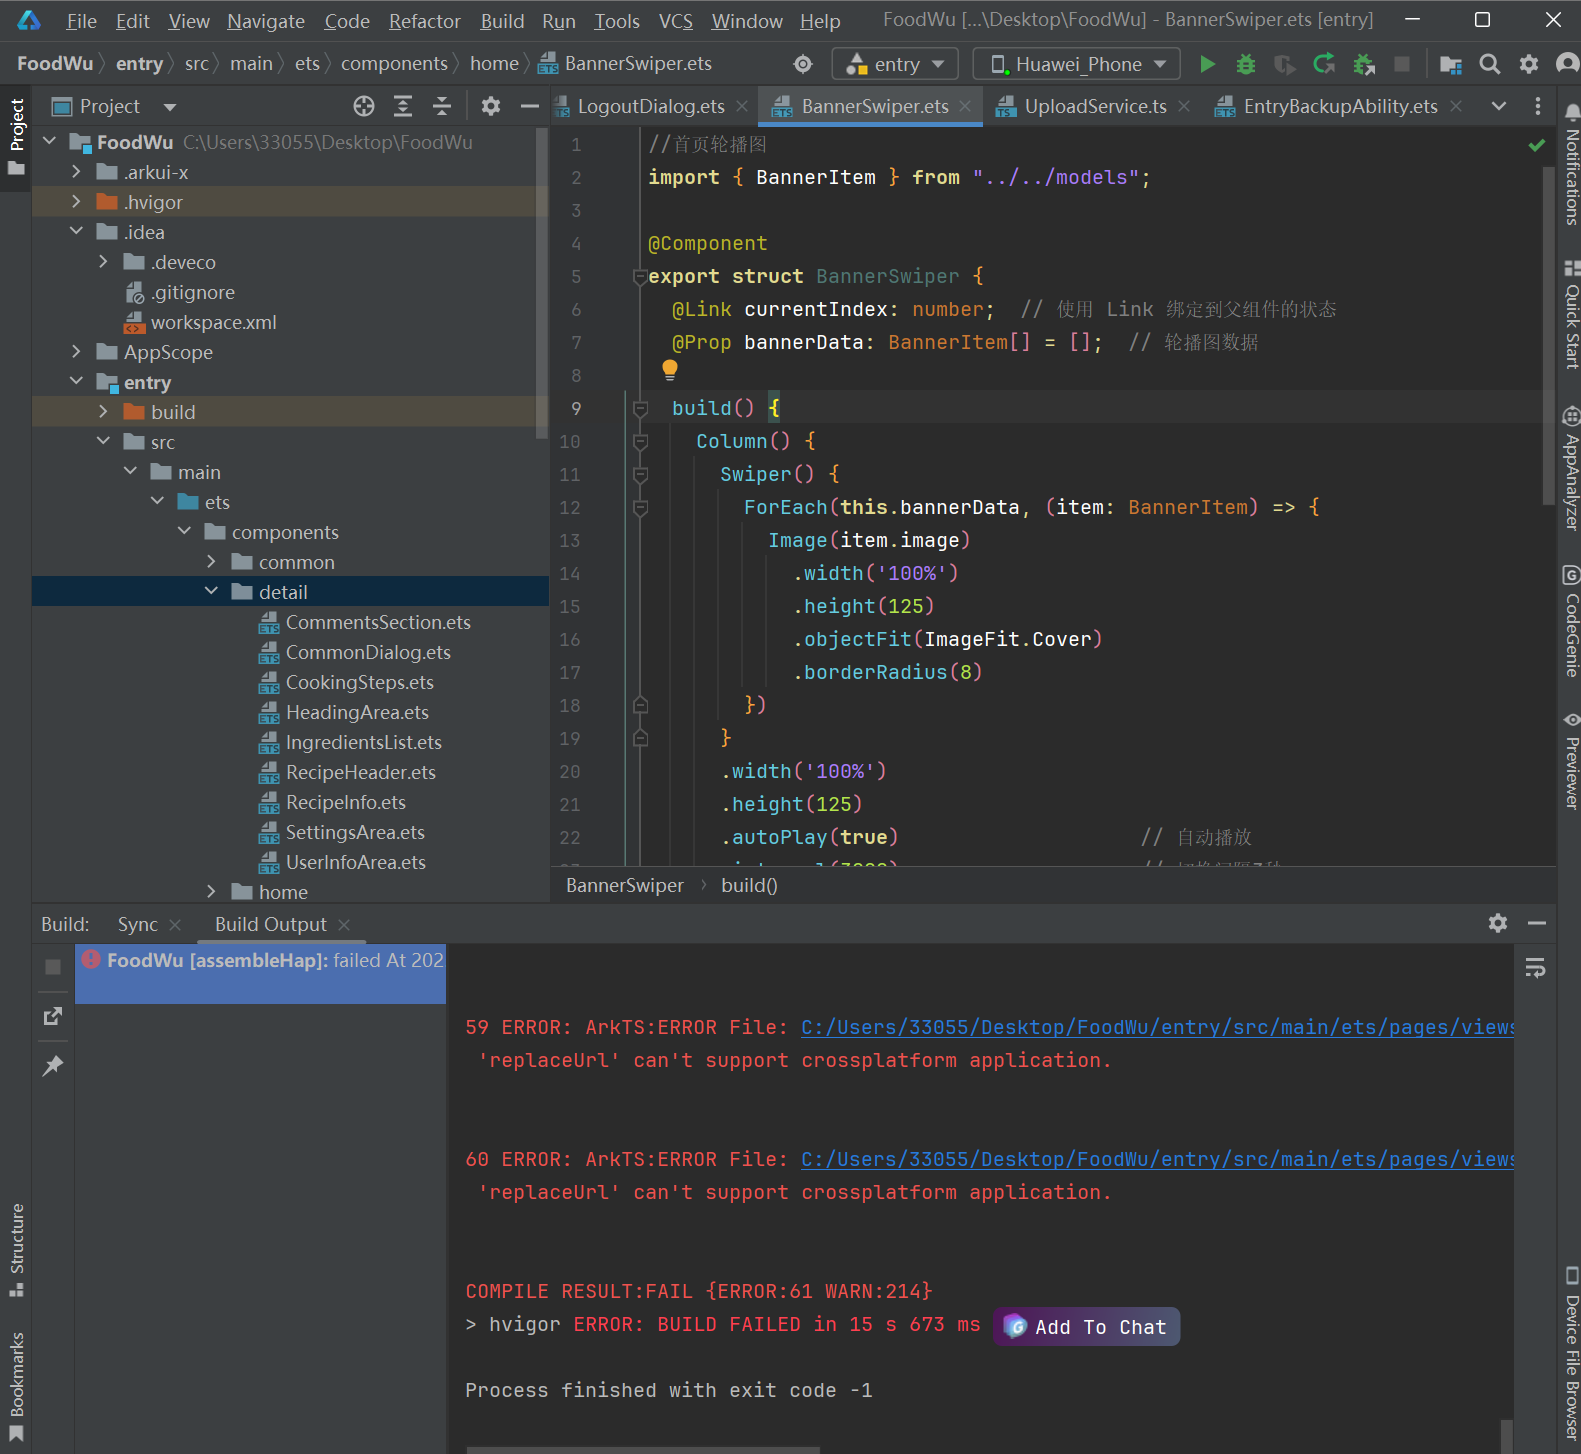The width and height of the screenshot is (1581, 1454).
Task: Toggle the Bookmarks tool window
Action: point(16,1387)
